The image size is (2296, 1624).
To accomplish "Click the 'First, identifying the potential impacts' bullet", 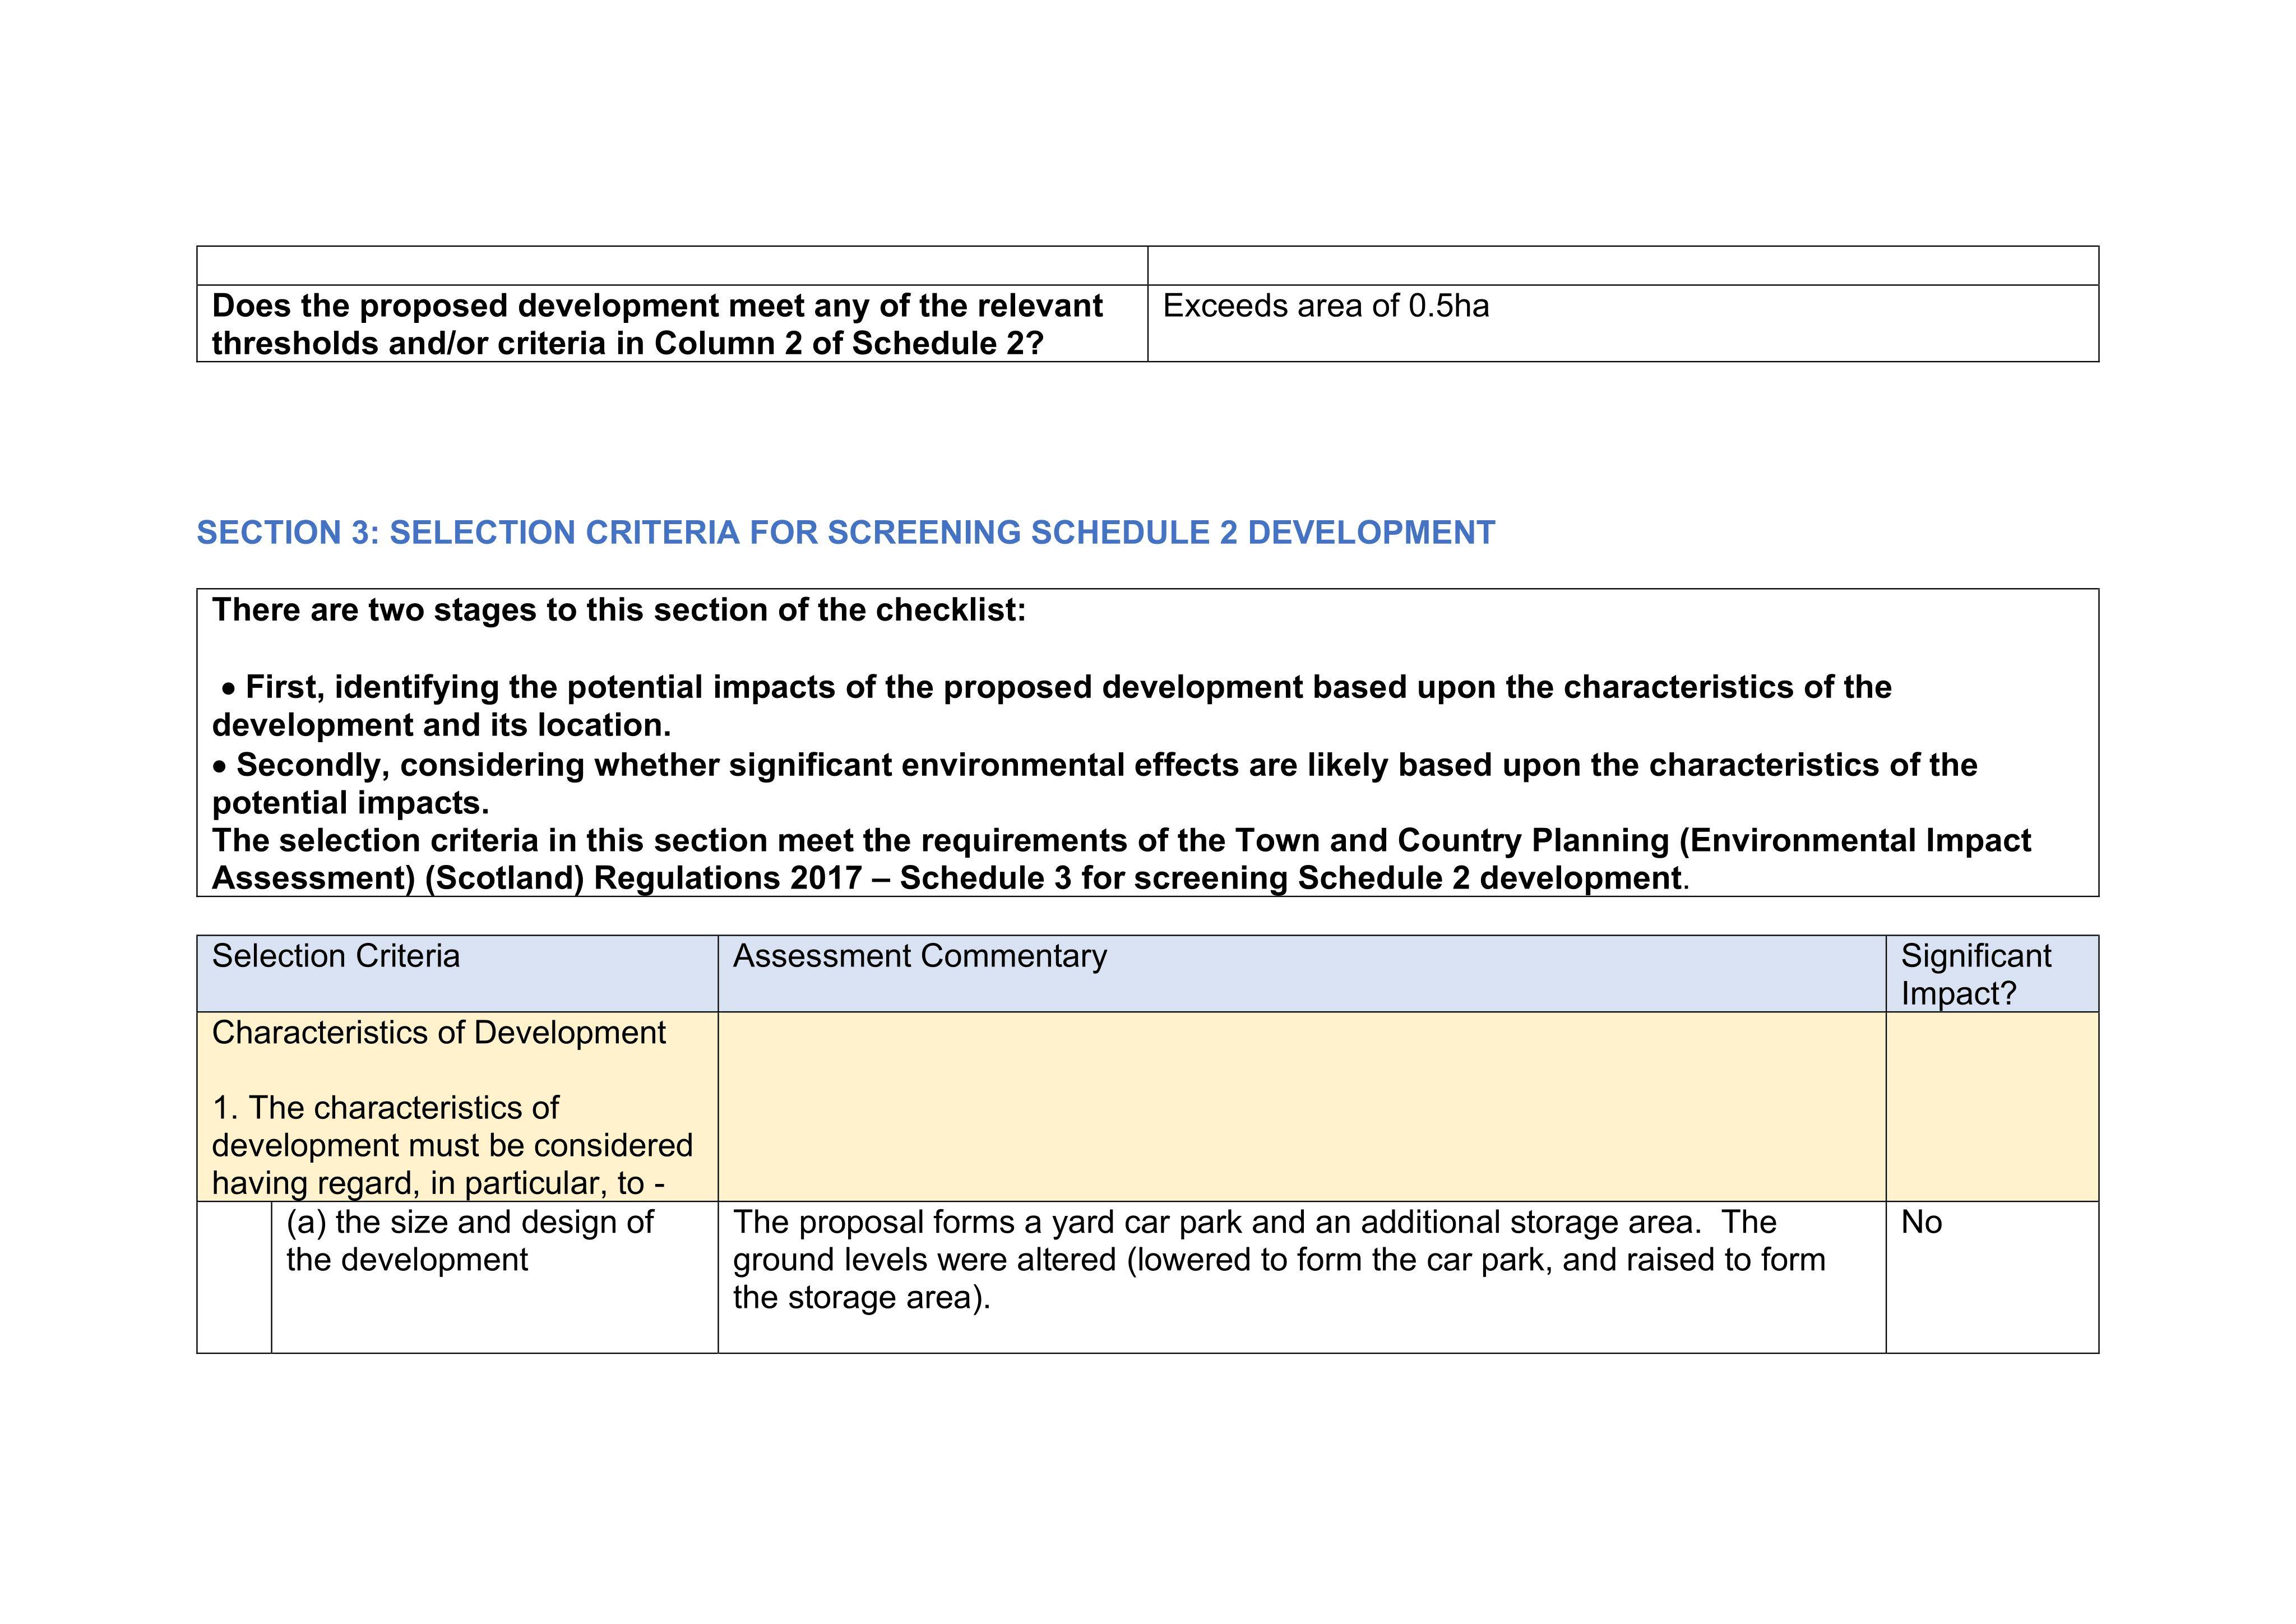I will tap(1052, 706).
